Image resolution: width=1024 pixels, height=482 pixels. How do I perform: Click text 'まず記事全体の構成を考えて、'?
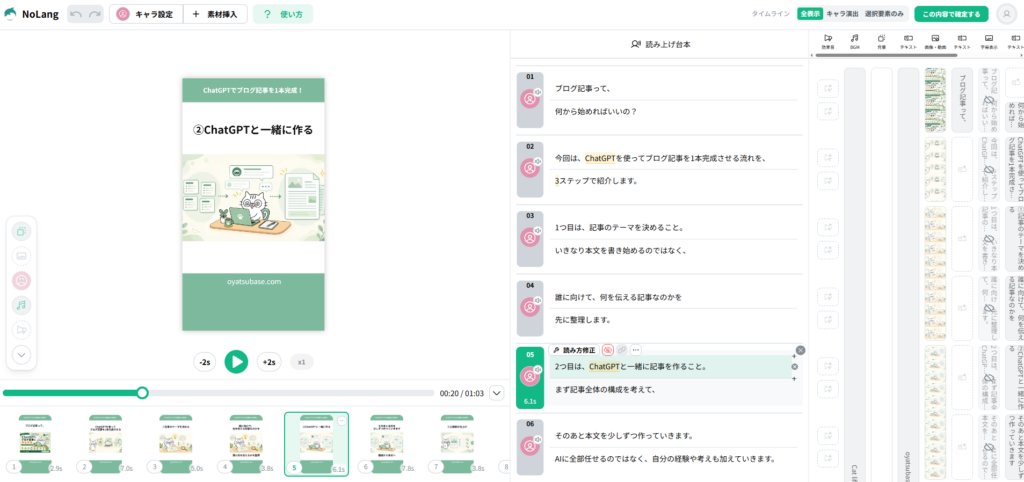pyautogui.click(x=605, y=390)
